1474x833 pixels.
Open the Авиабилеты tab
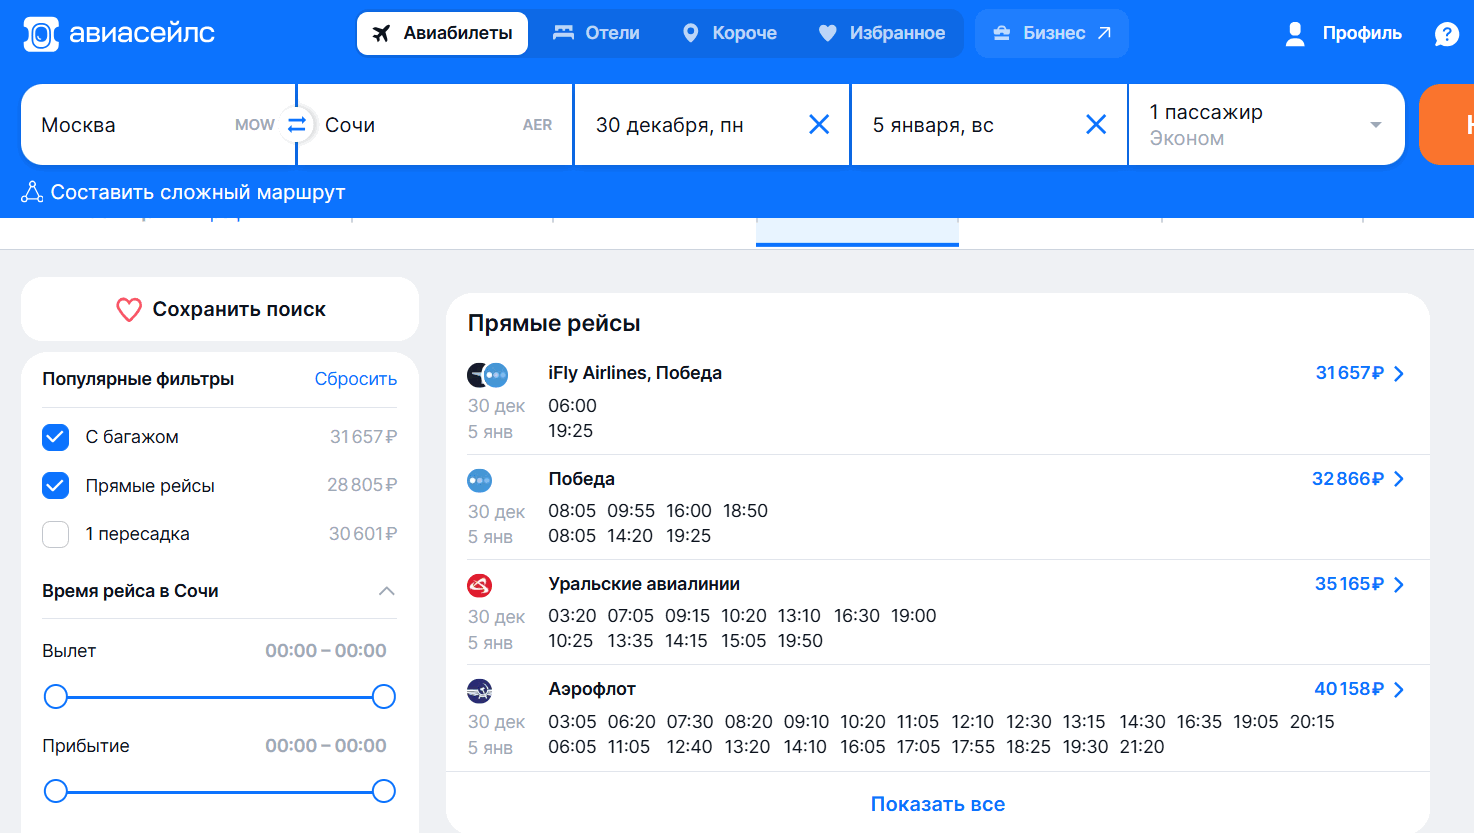[x=442, y=33]
